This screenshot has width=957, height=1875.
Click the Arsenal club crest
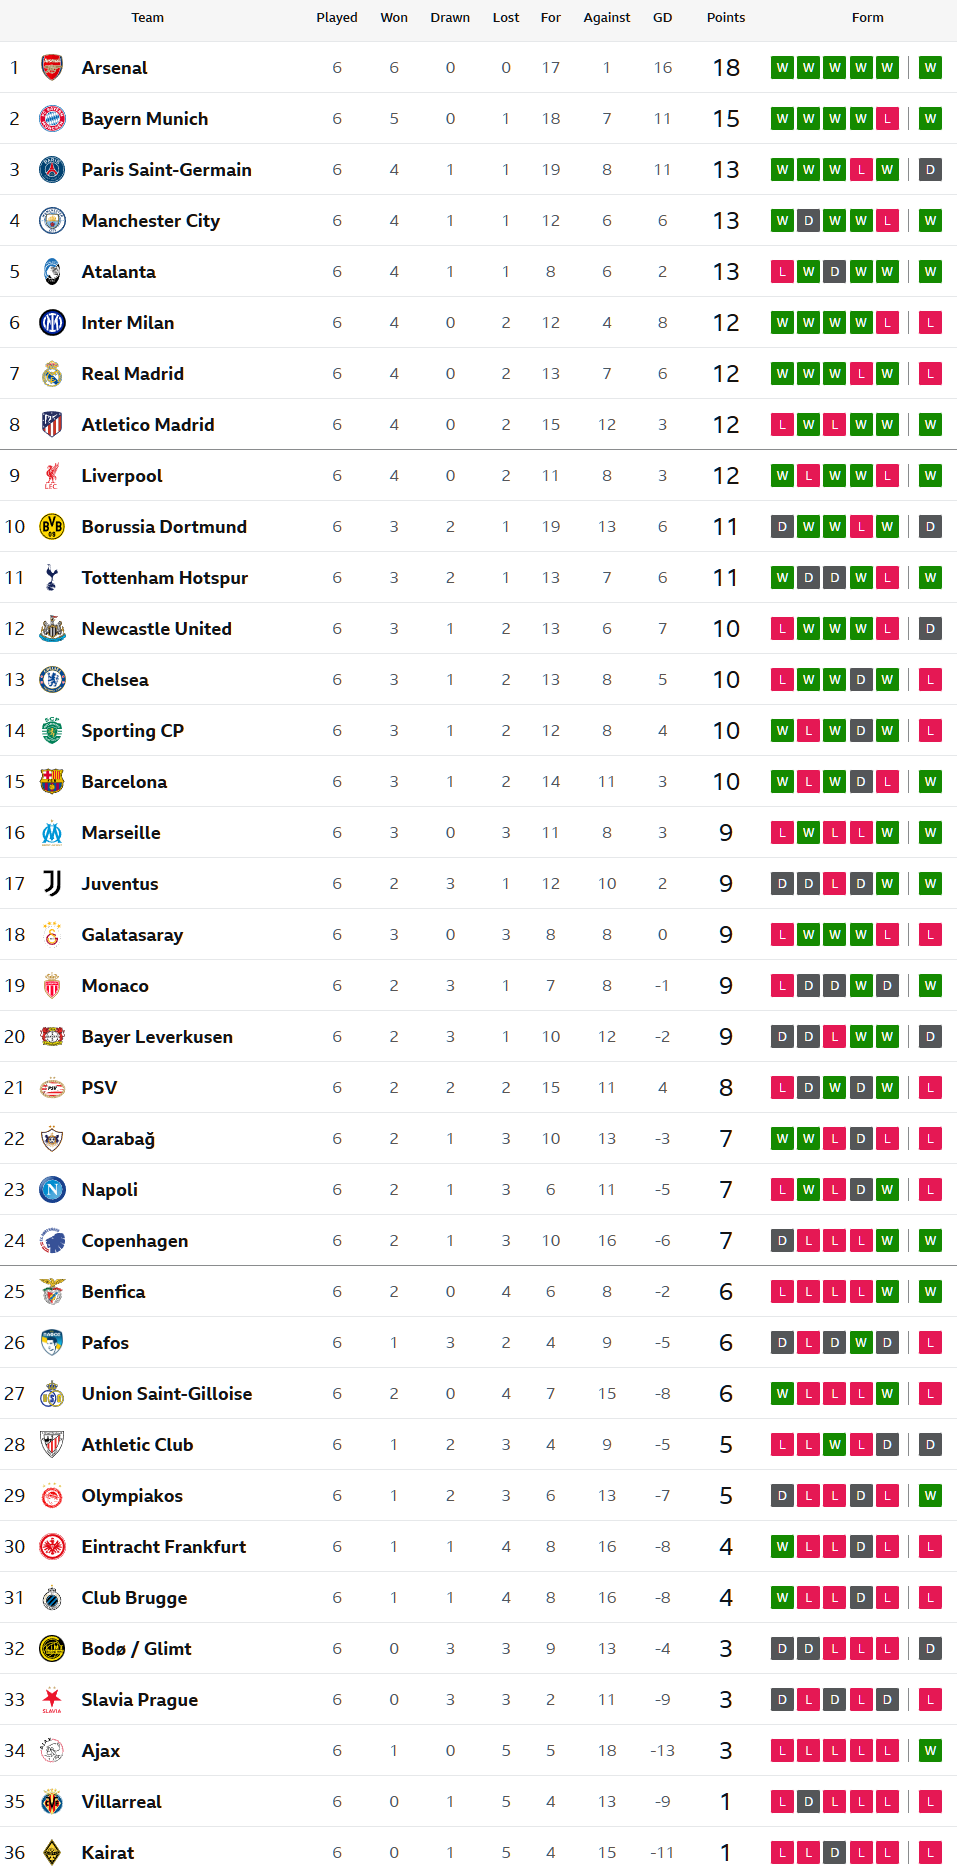pos(52,68)
